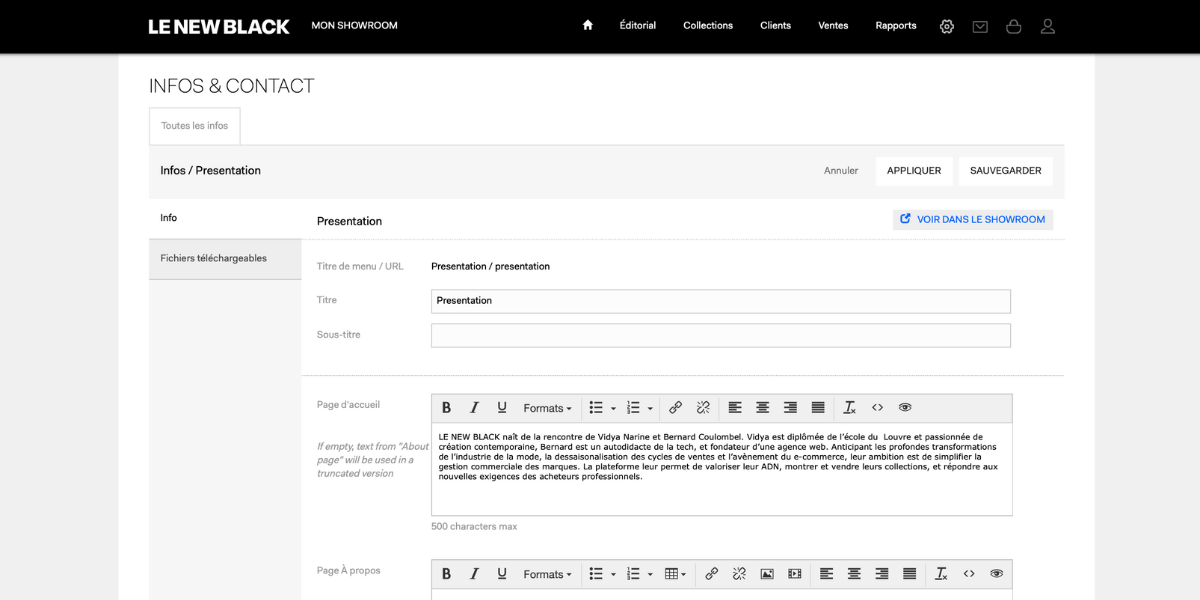Apply bold in Page d'accueil editor
This screenshot has width=1200, height=600.
coord(447,408)
